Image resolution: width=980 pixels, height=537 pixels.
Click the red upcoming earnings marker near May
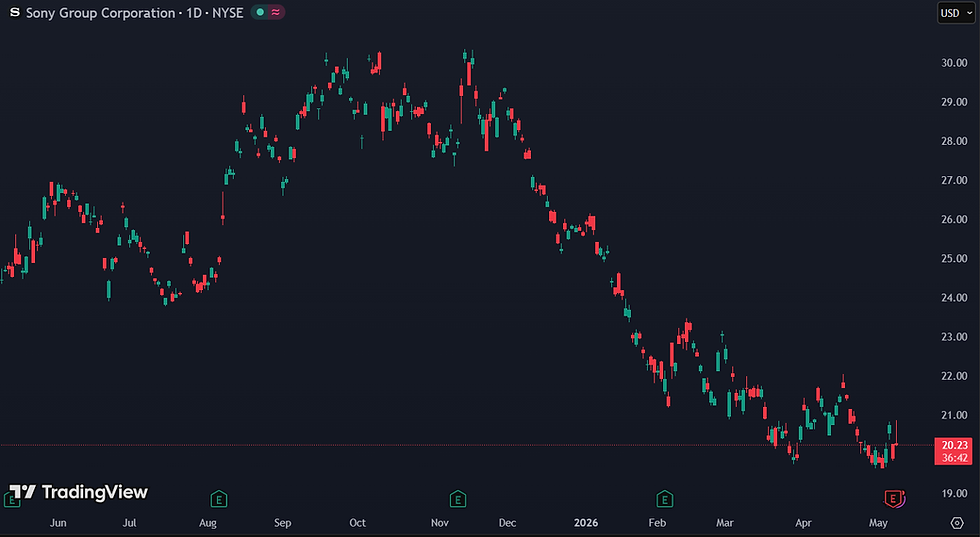tap(893, 499)
